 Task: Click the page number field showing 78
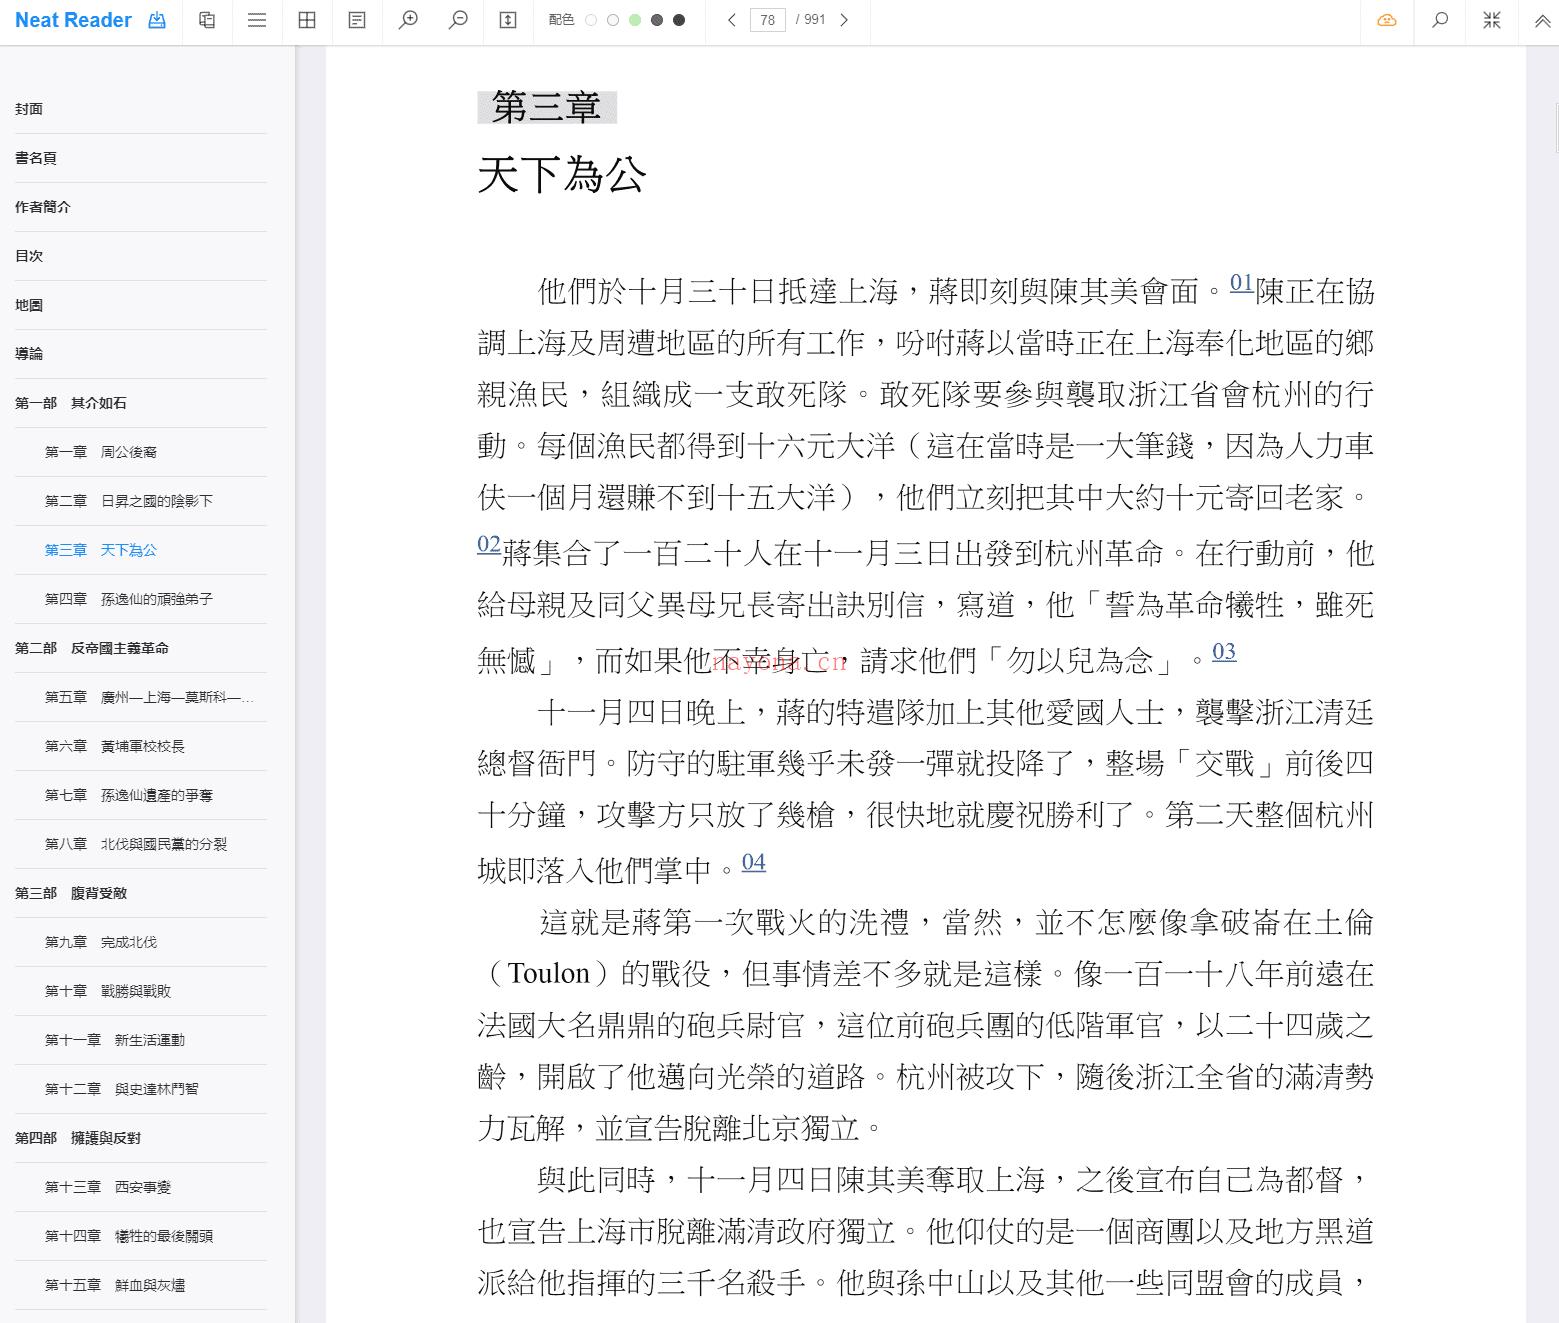click(767, 20)
